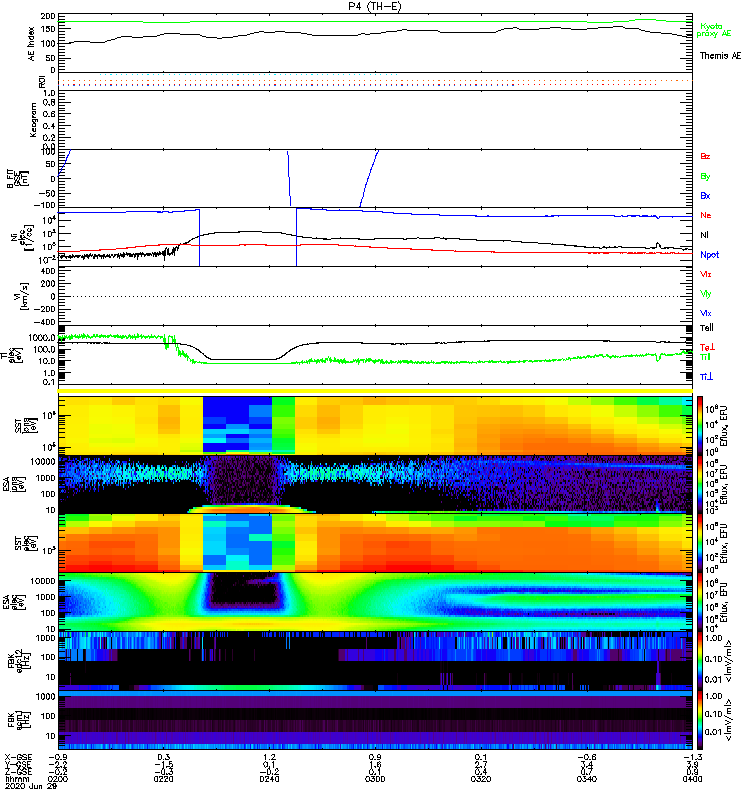This screenshot has height=800, width=750.
Task: Click the "0200" time tick label
Action: coord(57,779)
